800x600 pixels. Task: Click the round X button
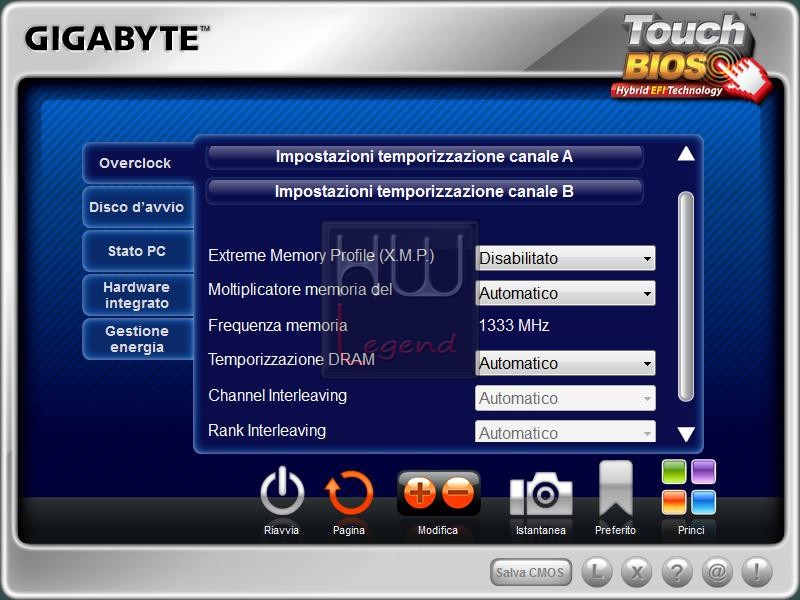click(x=637, y=572)
